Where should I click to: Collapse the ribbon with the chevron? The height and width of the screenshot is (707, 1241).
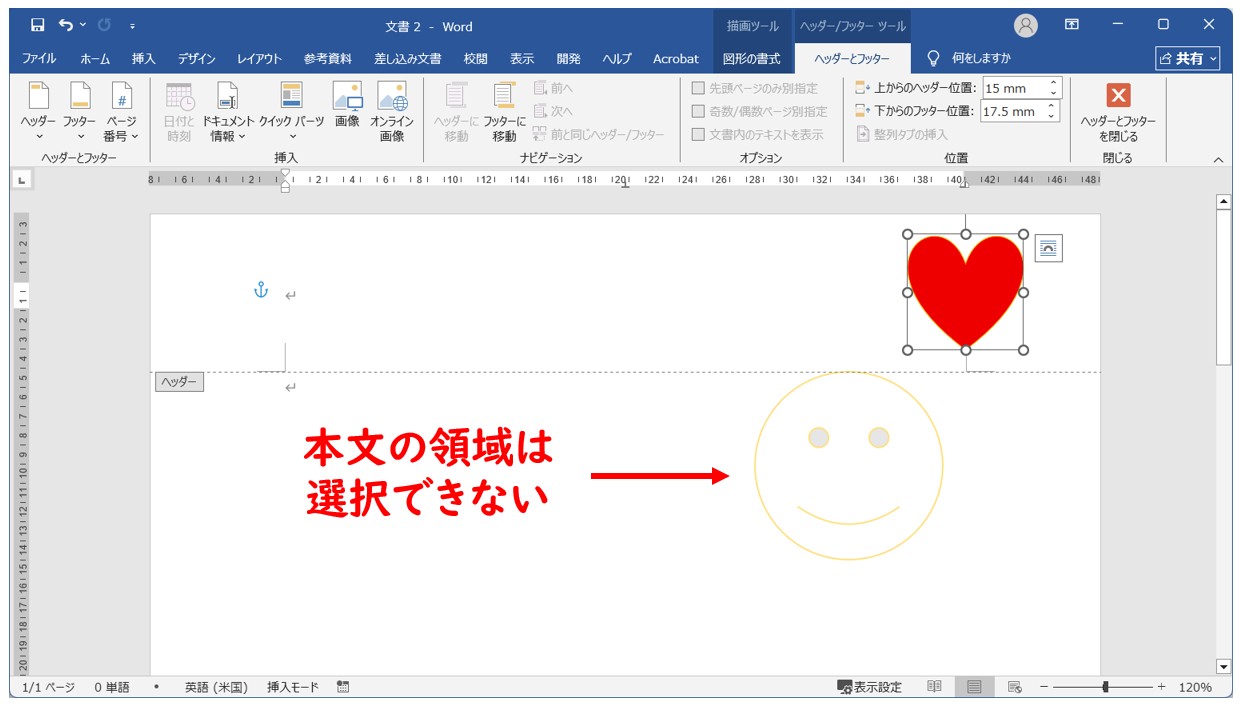click(1218, 160)
